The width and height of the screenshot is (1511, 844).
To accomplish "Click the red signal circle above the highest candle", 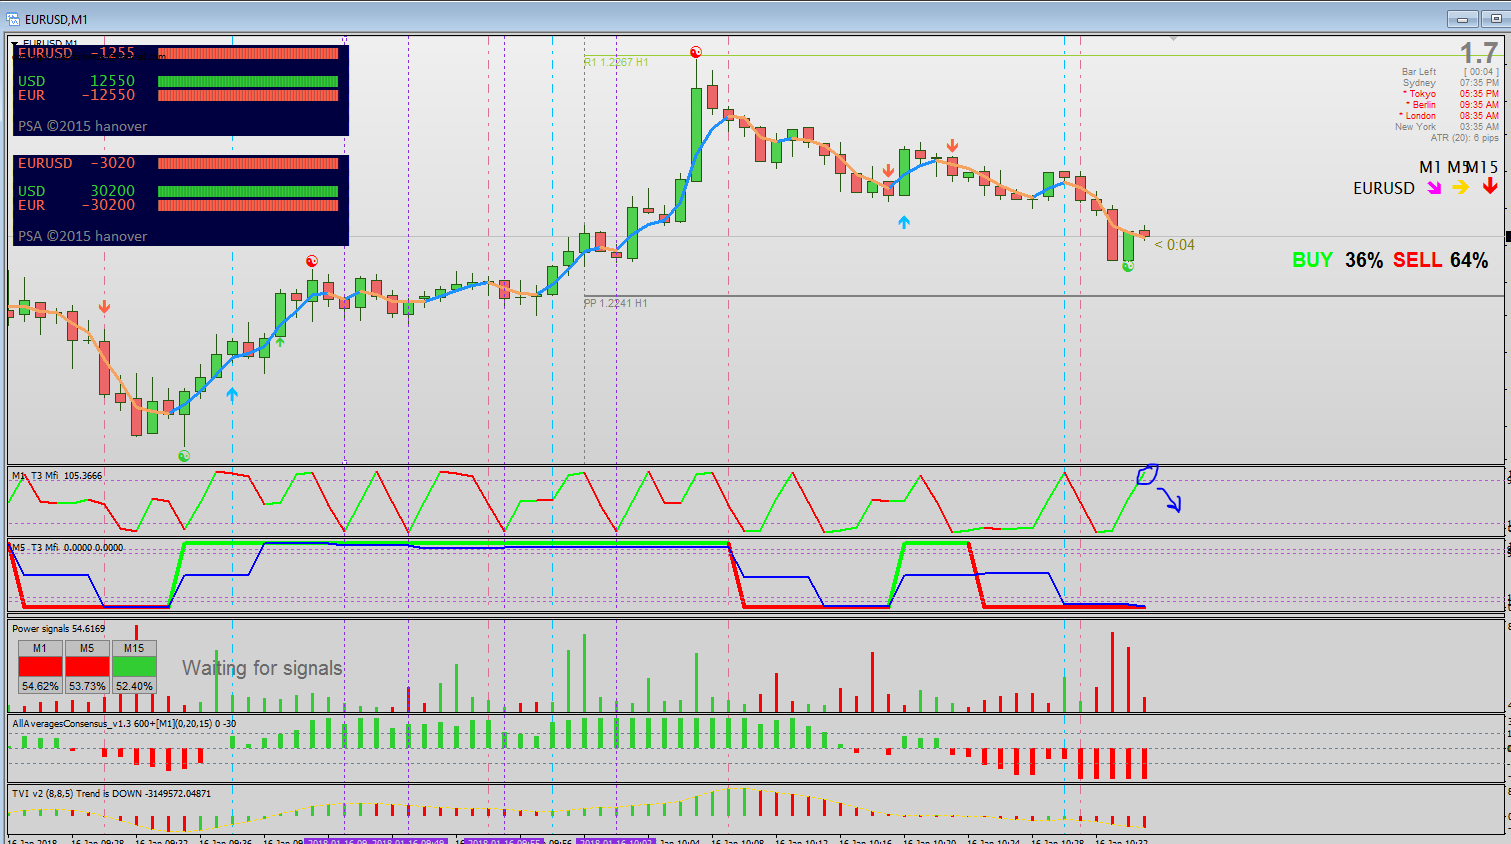I will click(x=696, y=52).
